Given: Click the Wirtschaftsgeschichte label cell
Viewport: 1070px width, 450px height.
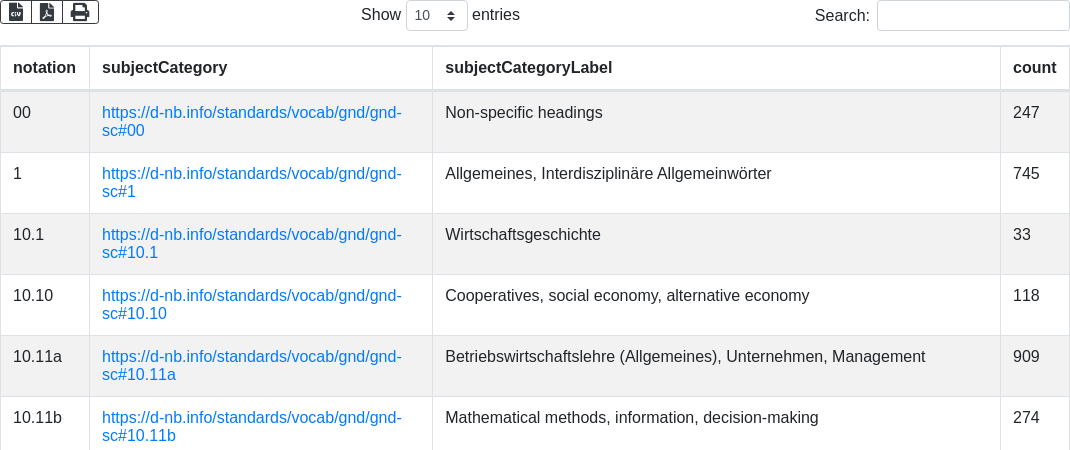Looking at the screenshot, I should pyautogui.click(x=522, y=235).
